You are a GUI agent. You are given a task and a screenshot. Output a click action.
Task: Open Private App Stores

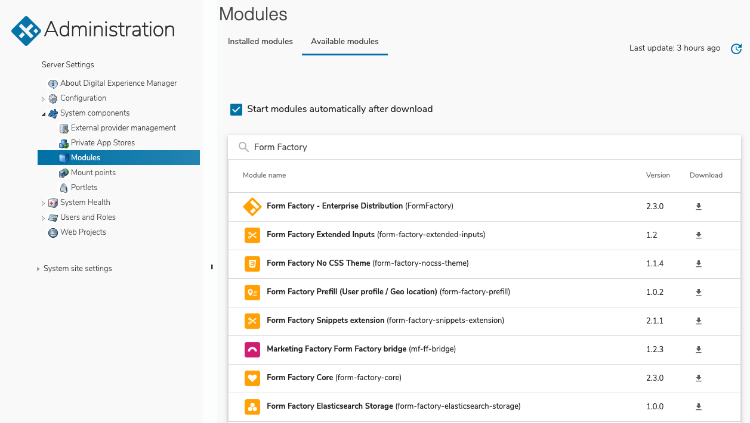pos(103,143)
